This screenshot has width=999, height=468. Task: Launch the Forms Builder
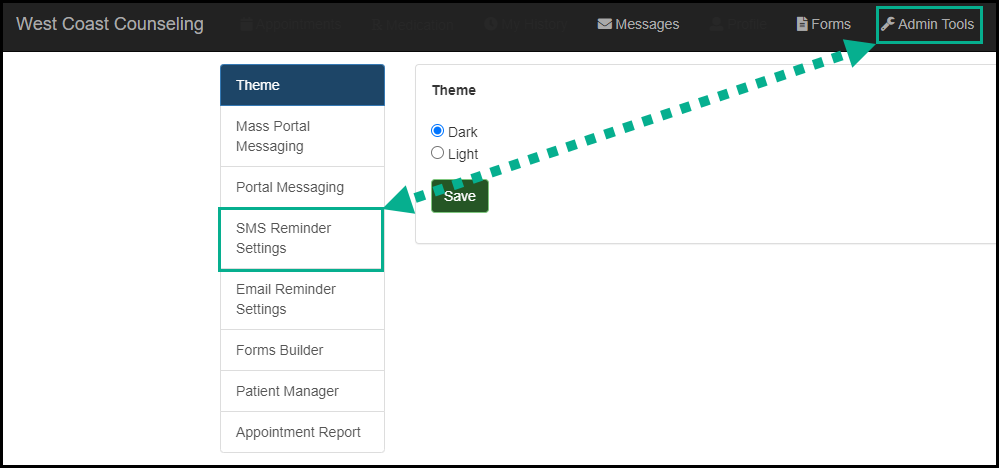coord(302,350)
